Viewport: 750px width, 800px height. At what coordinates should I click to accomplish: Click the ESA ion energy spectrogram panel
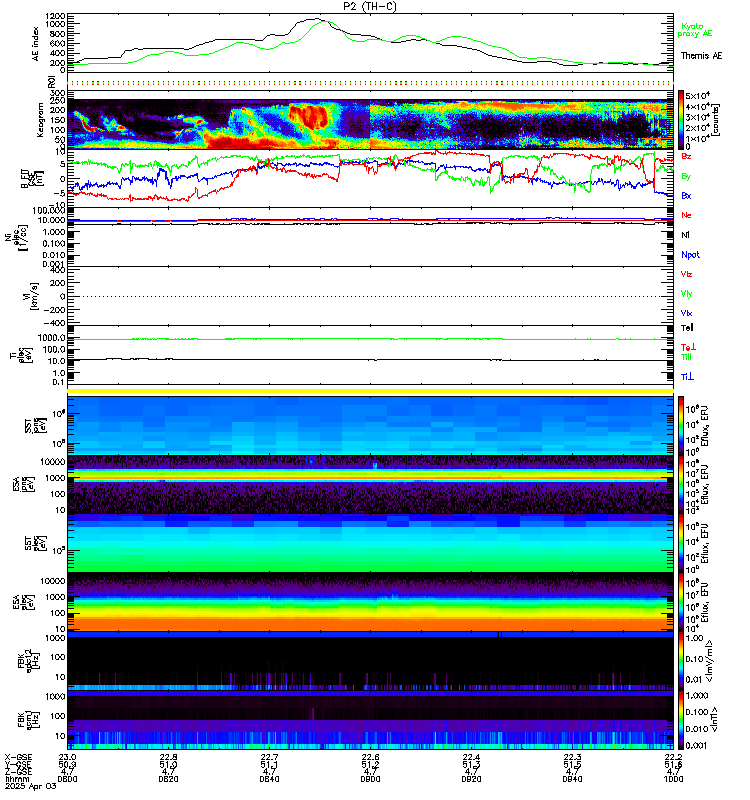point(370,485)
